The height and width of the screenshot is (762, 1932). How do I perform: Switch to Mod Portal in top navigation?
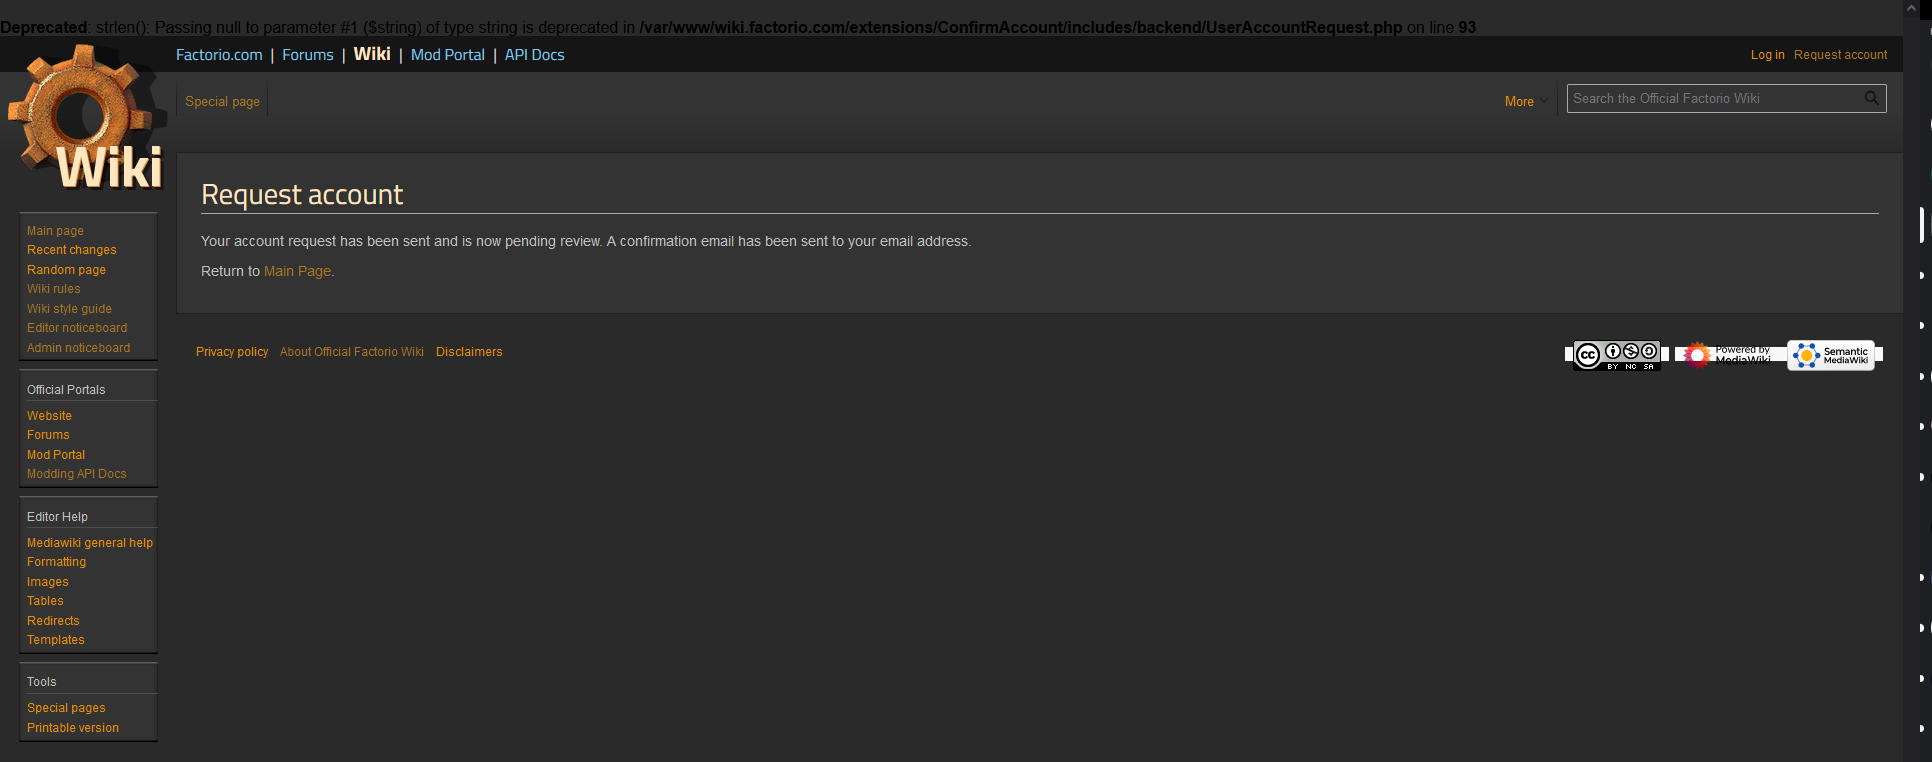pos(447,55)
